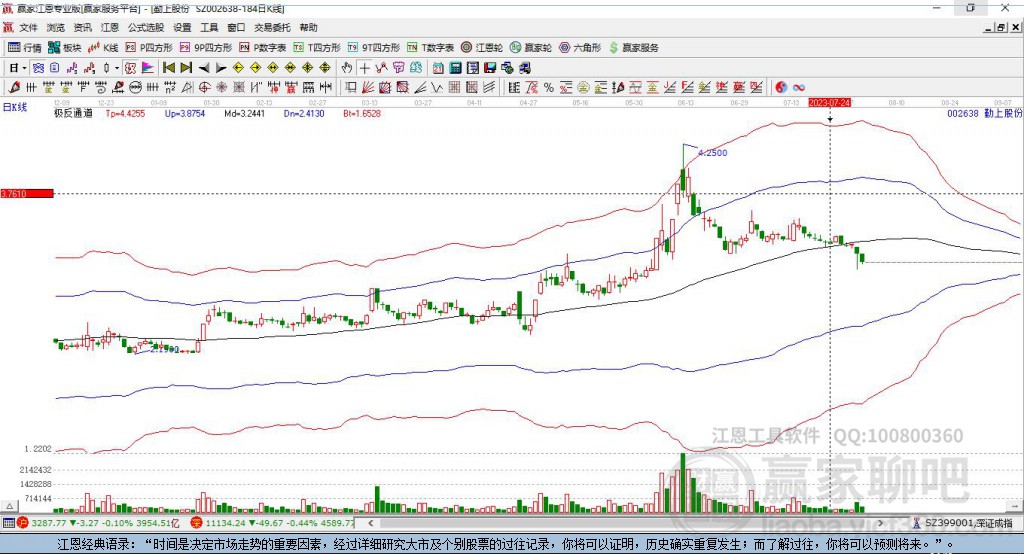
Task: Open the 工具 menu
Action: tap(209, 27)
